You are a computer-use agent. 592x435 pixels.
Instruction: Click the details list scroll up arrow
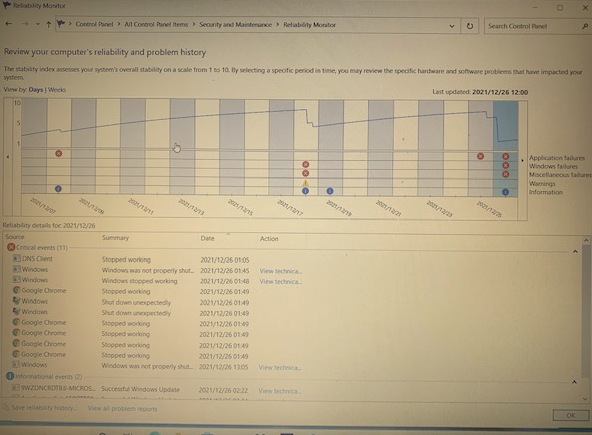coord(586,240)
